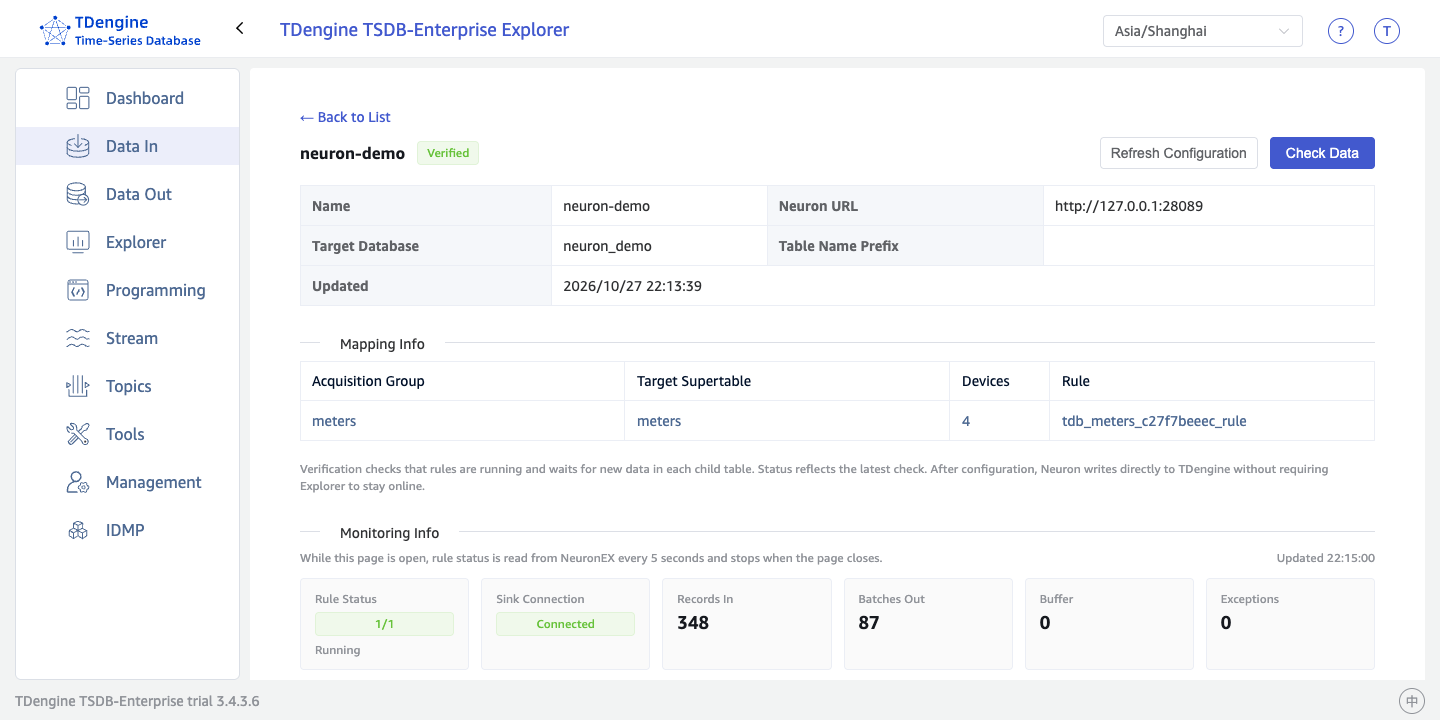Open the help question mark icon

pos(1340,31)
